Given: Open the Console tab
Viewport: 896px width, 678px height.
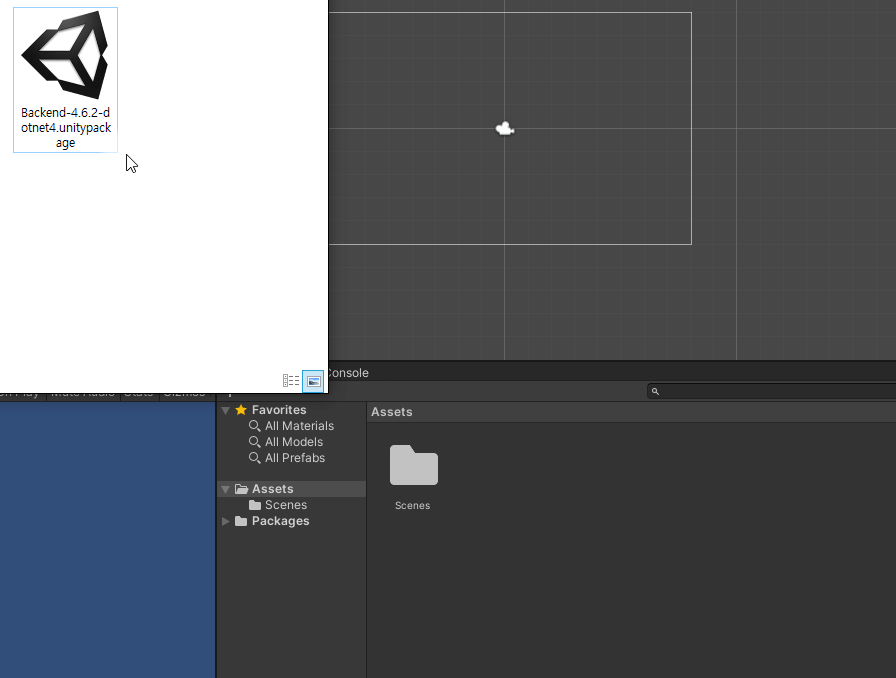Looking at the screenshot, I should [x=348, y=373].
